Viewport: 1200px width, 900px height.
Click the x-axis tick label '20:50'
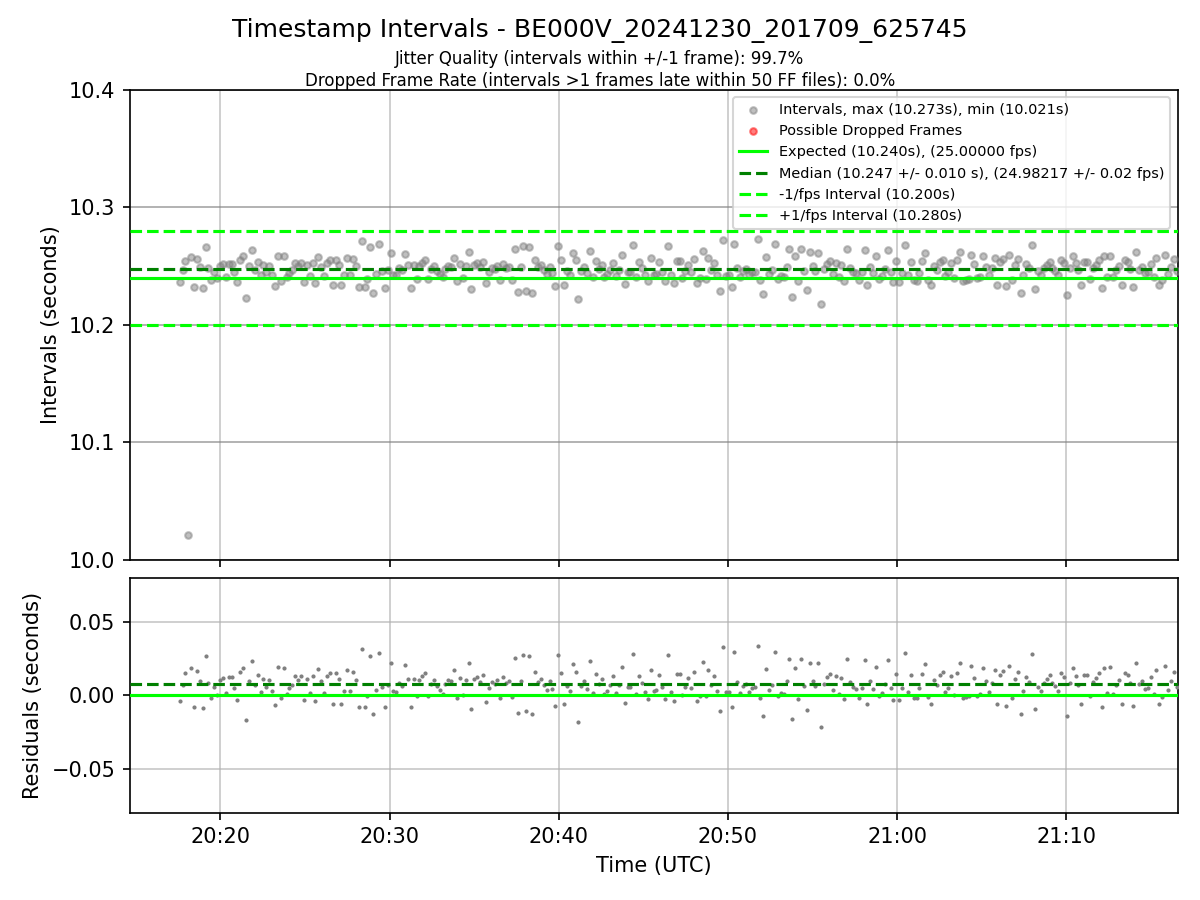(x=727, y=834)
